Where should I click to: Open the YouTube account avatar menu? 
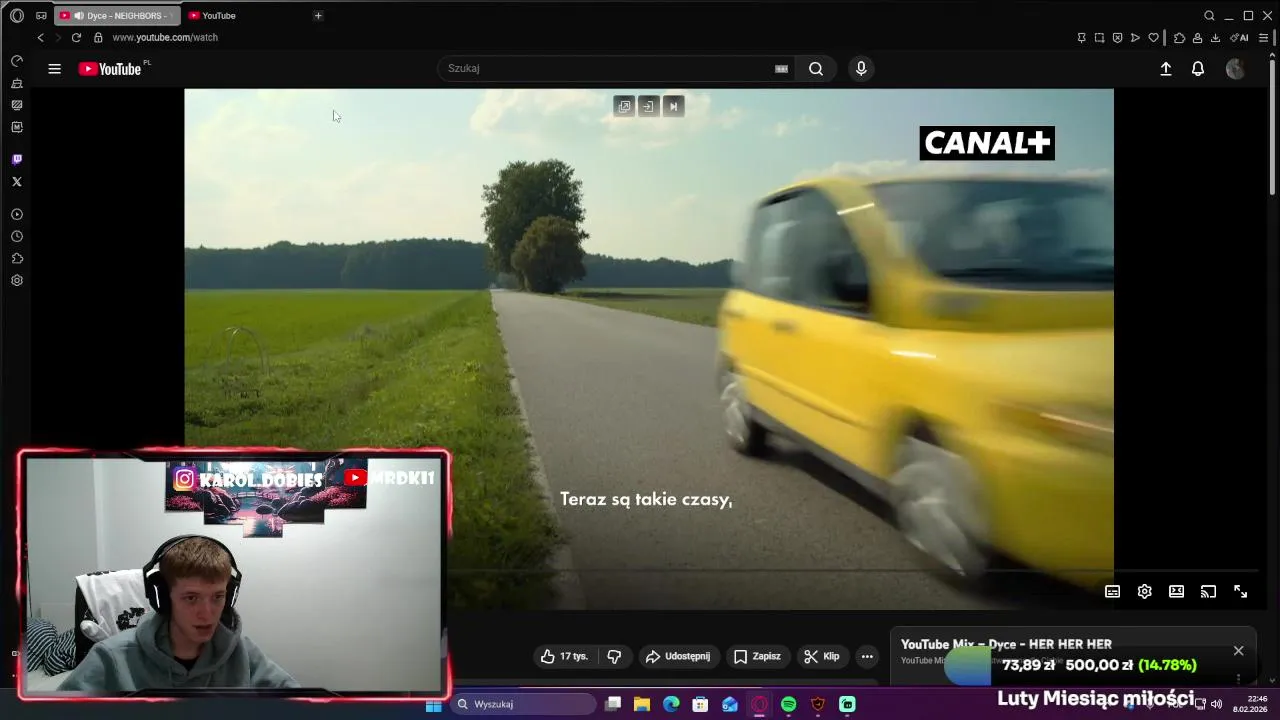coord(1235,69)
